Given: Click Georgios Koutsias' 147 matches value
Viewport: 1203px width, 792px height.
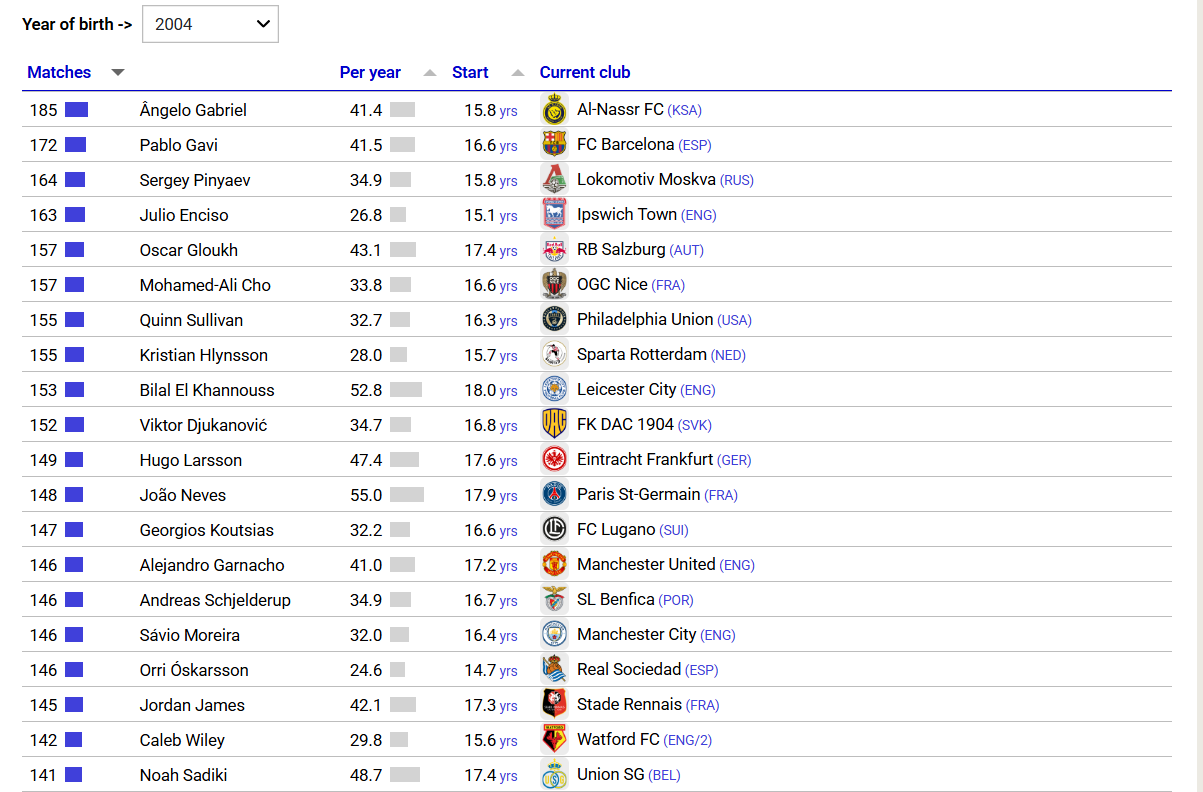Looking at the screenshot, I should (44, 530).
